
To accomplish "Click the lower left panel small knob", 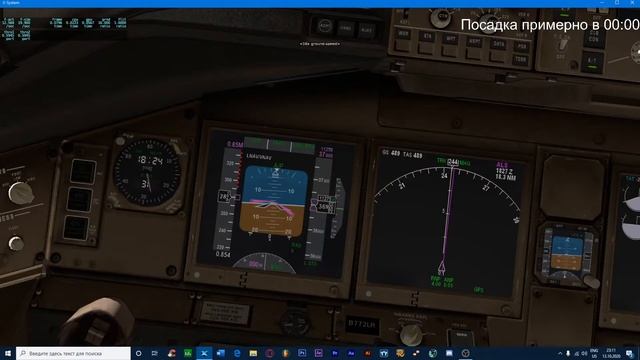I will click(x=16, y=243).
